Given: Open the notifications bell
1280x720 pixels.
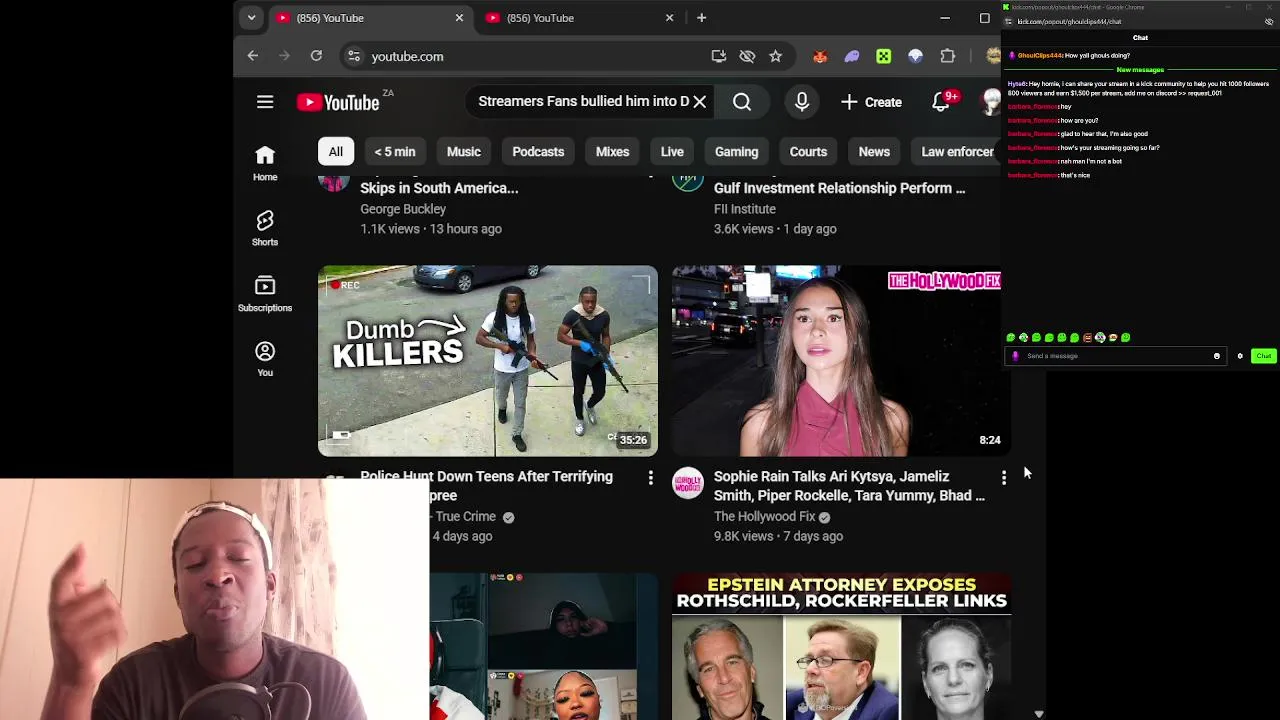Looking at the screenshot, I should click(x=941, y=102).
